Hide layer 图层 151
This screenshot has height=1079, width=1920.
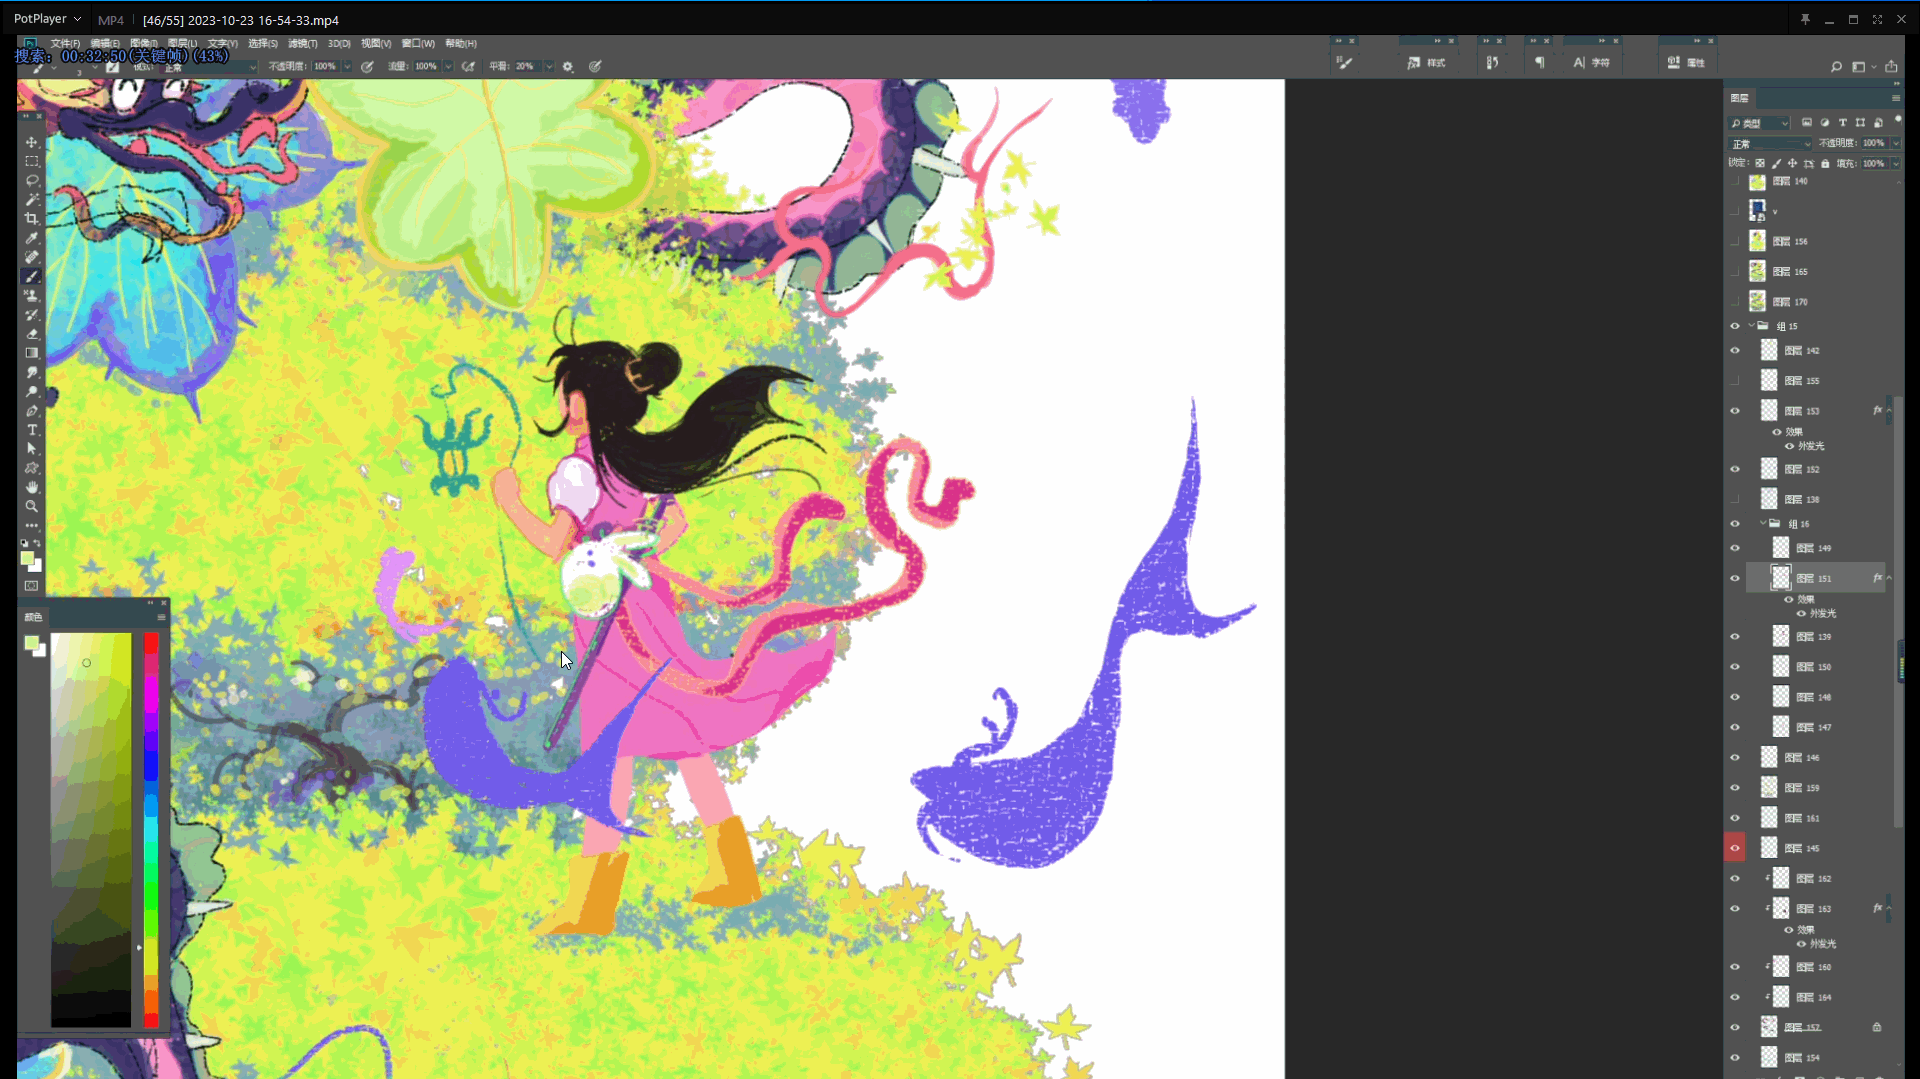(x=1735, y=578)
